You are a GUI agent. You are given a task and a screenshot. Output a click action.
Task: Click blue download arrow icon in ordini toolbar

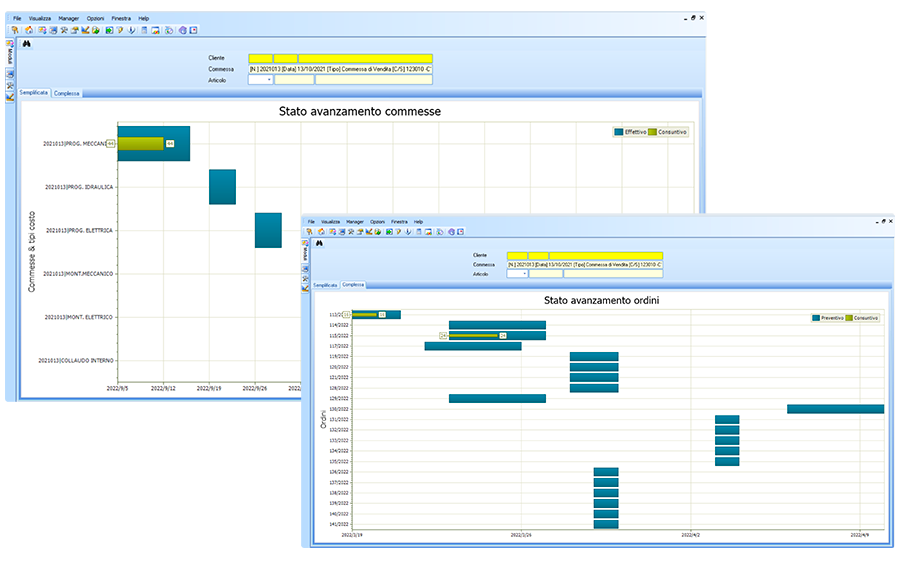pyautogui.click(x=408, y=231)
